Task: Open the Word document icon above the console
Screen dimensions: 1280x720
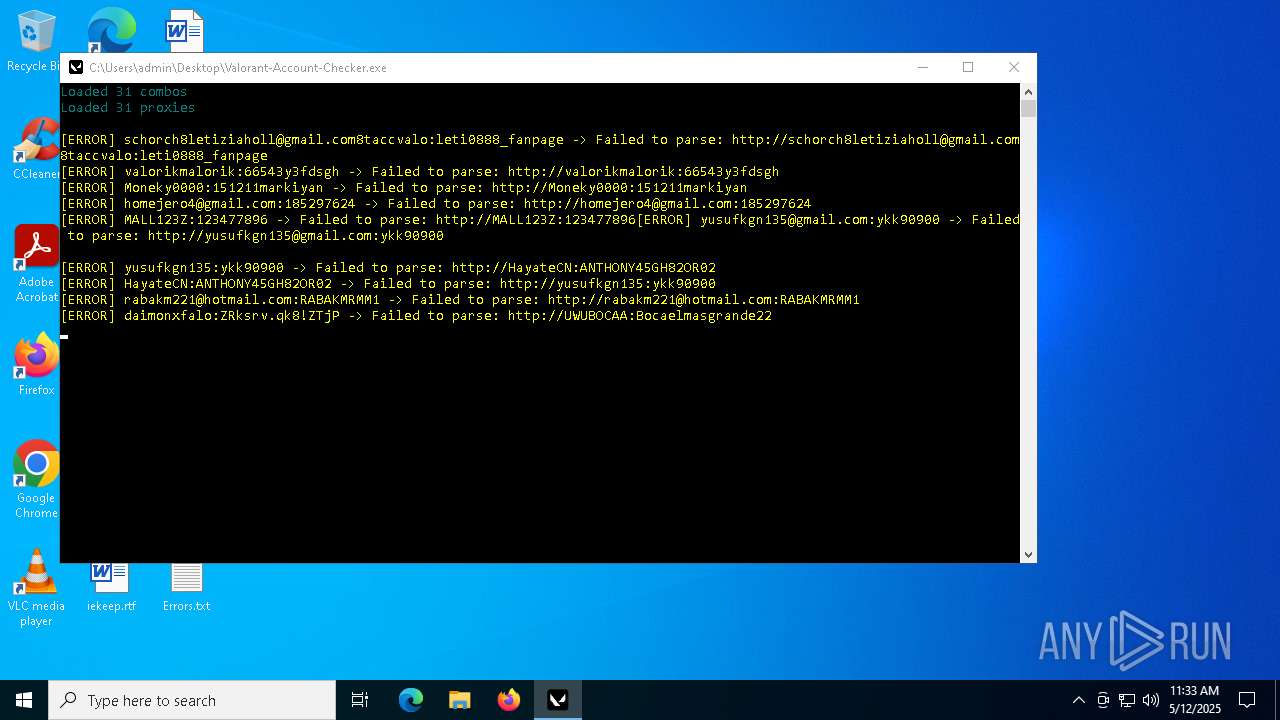Action: pyautogui.click(x=185, y=30)
